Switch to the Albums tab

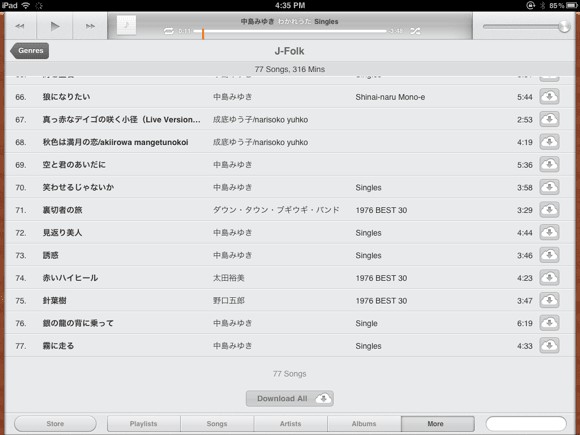point(364,424)
